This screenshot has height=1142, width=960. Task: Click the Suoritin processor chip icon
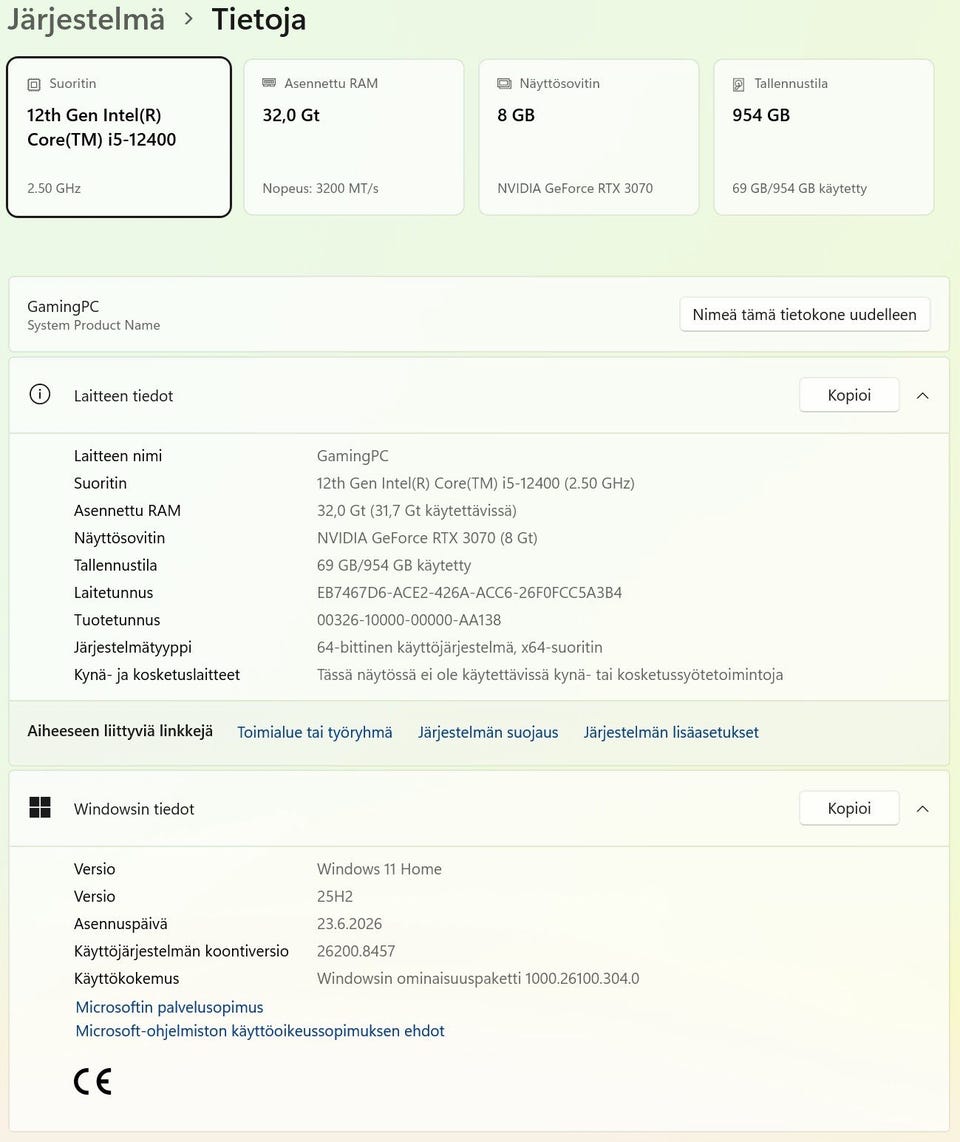[34, 84]
